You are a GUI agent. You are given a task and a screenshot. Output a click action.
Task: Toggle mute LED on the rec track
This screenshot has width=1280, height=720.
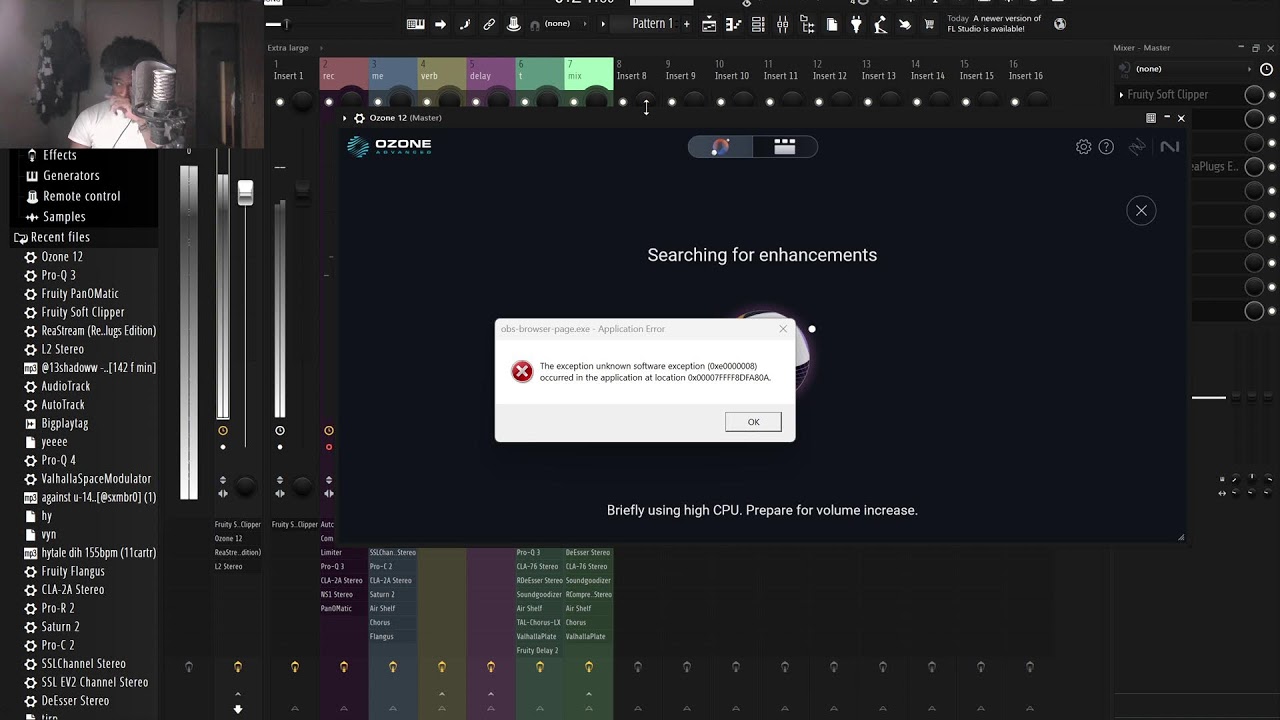[329, 102]
